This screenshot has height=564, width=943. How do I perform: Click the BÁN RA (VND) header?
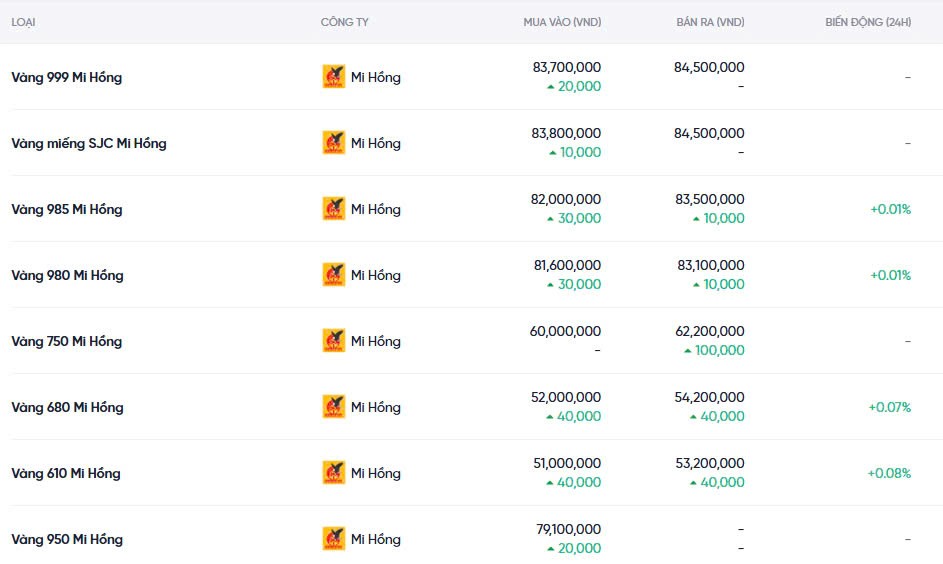(x=710, y=22)
